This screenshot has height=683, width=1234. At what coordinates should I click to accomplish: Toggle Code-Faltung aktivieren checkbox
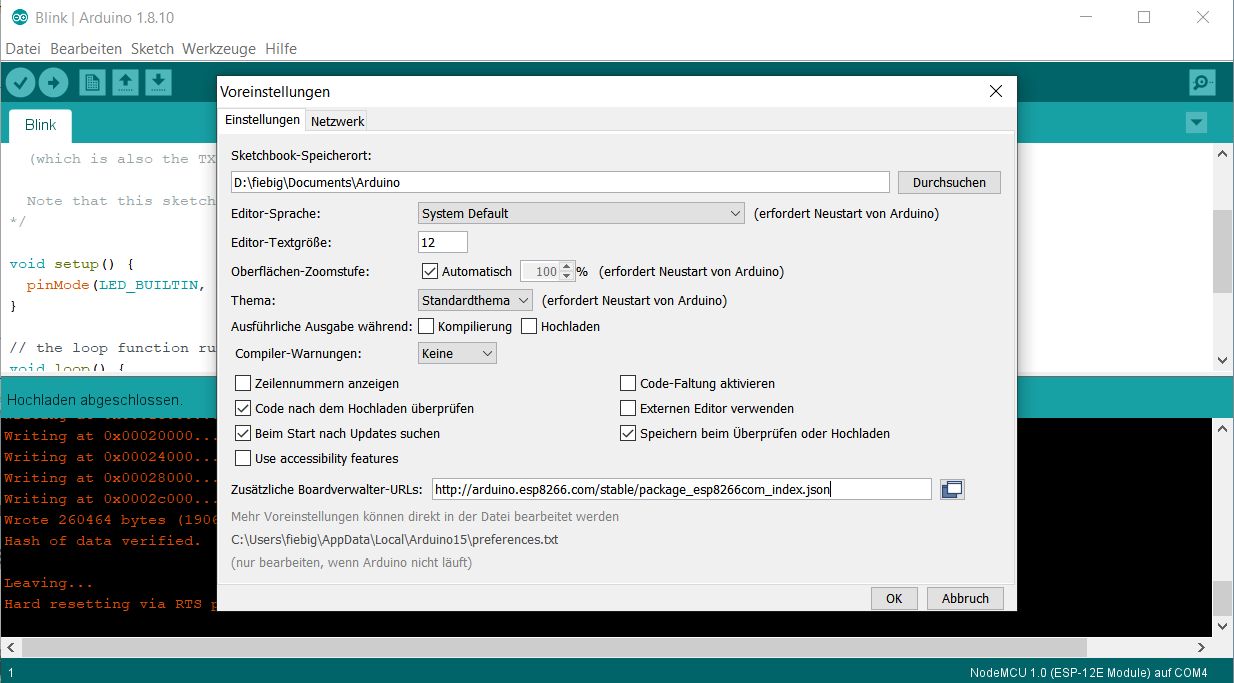click(x=628, y=383)
